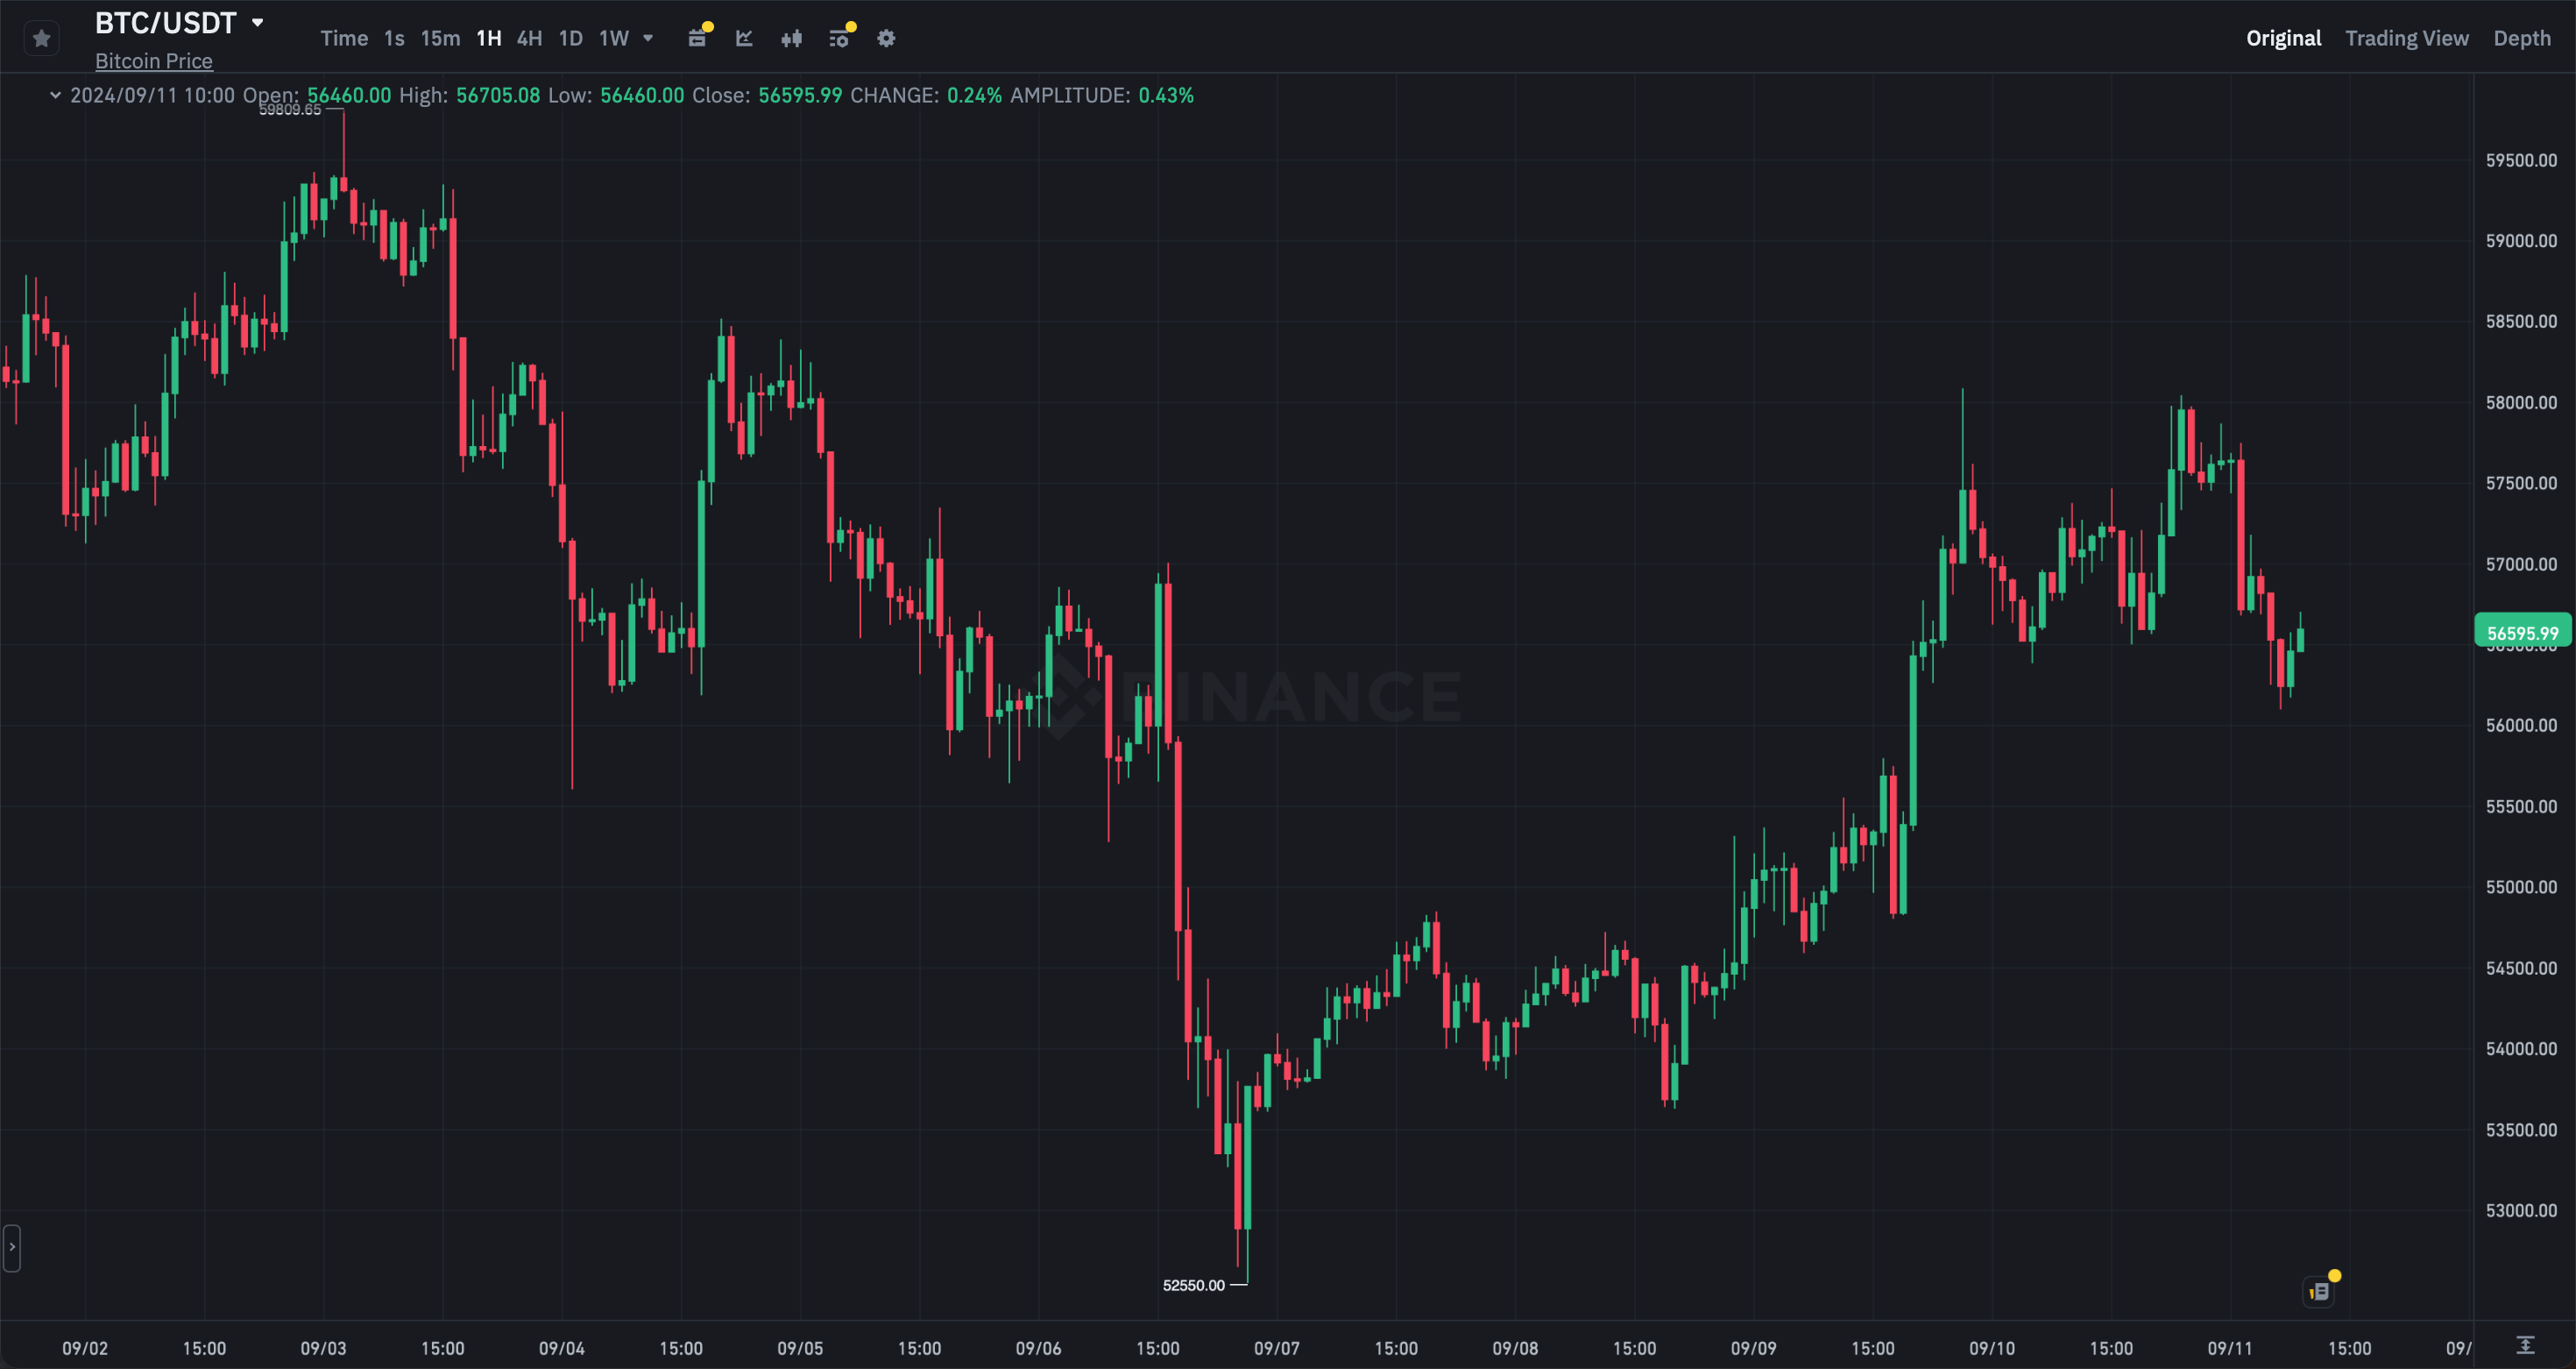Change candlestick chart type icon
Viewport: 2576px width, 1369px height.
[x=791, y=39]
